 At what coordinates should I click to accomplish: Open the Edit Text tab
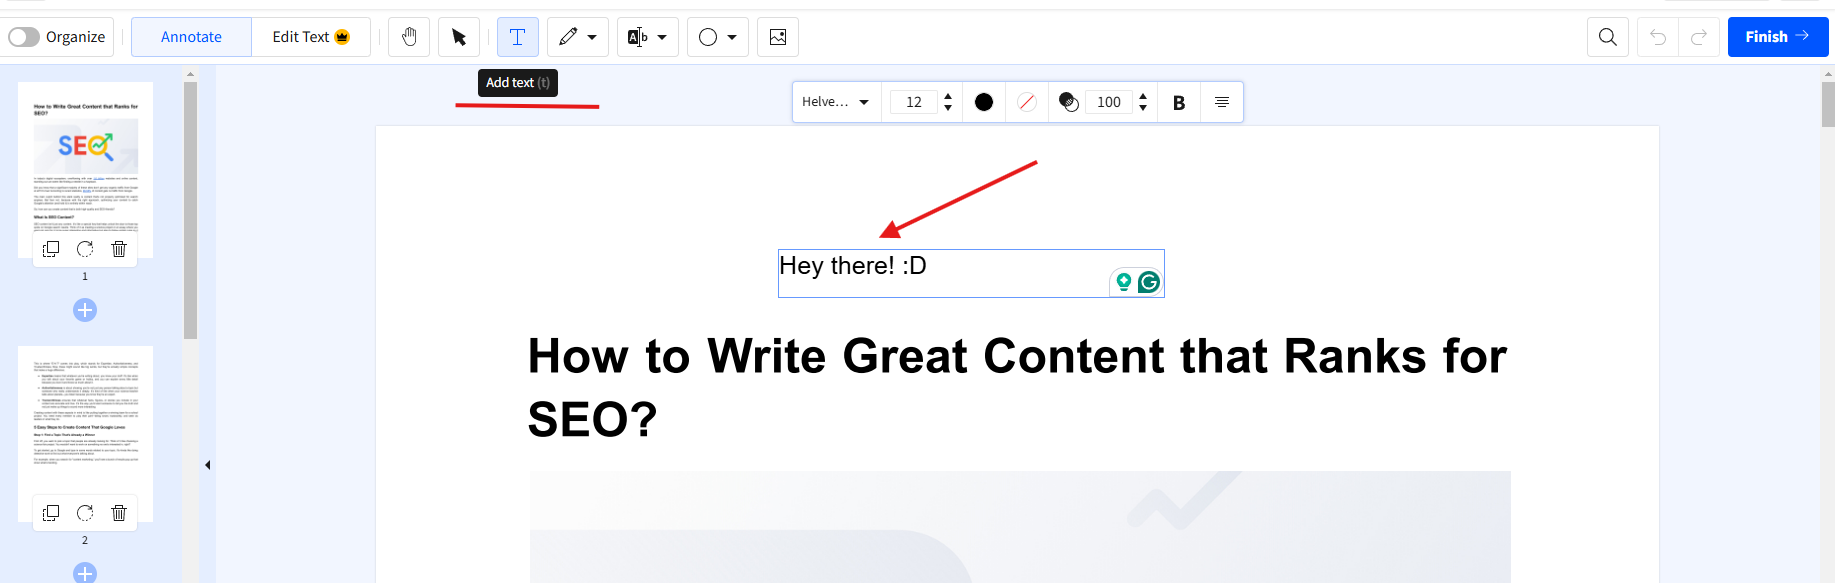click(x=311, y=37)
